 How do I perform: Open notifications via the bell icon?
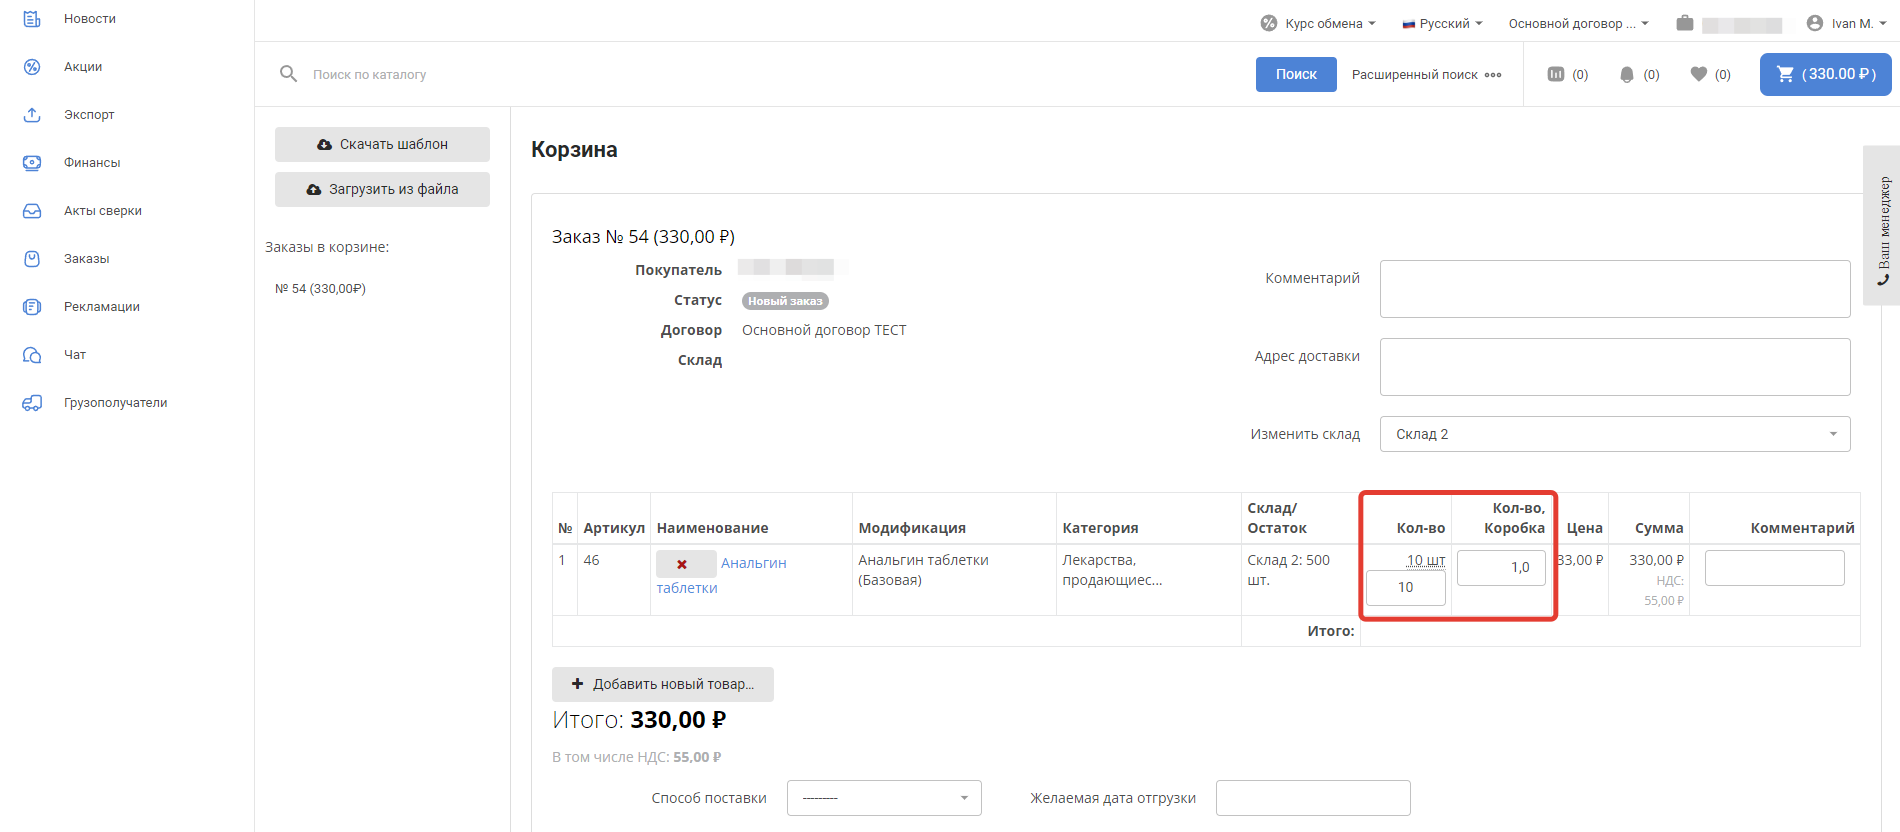click(x=1627, y=74)
